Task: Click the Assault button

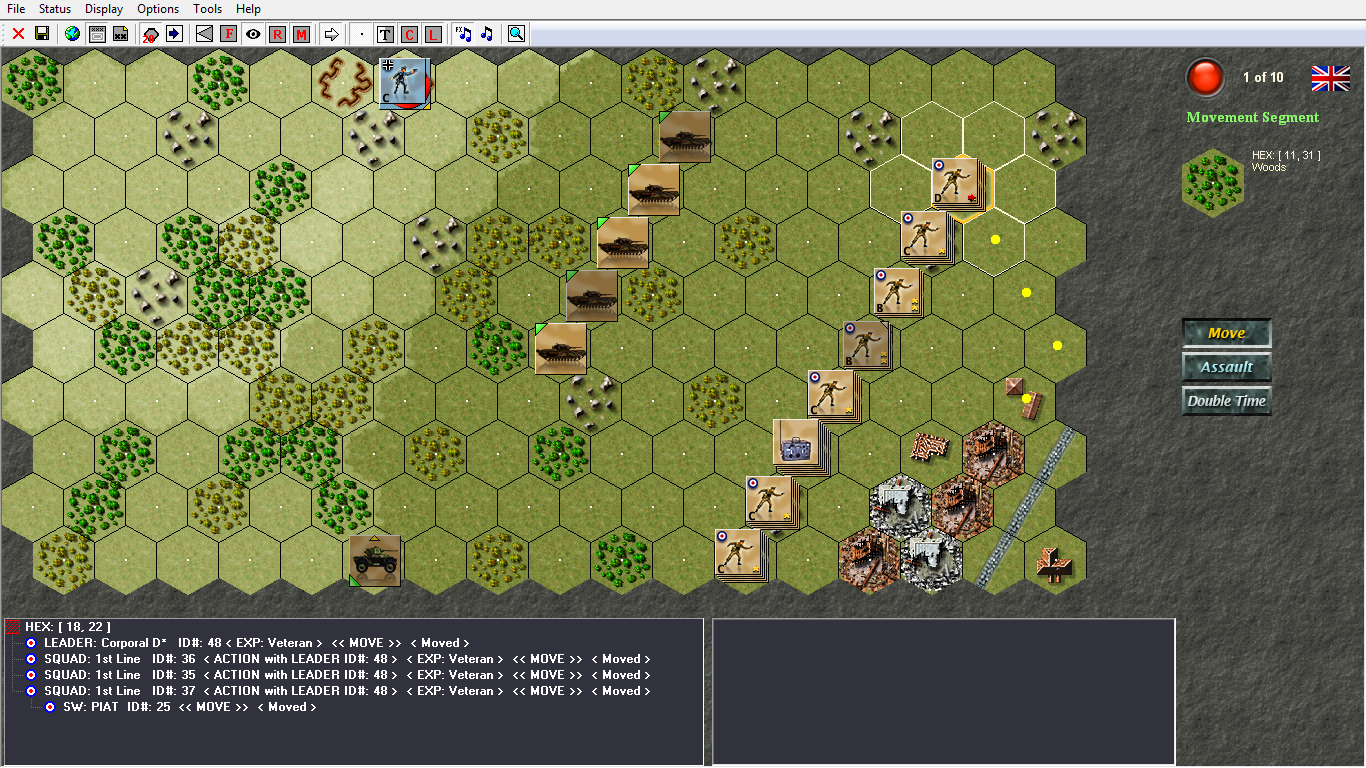Action: (x=1227, y=367)
